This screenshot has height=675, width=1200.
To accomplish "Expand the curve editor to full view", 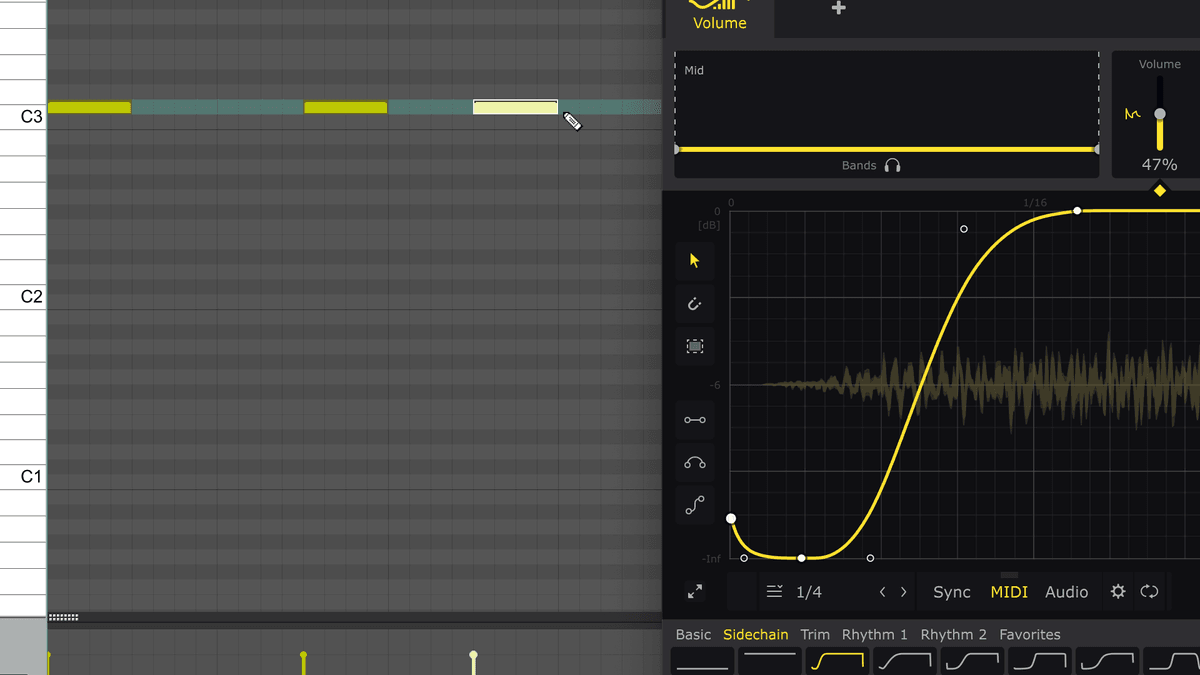I will click(695, 592).
